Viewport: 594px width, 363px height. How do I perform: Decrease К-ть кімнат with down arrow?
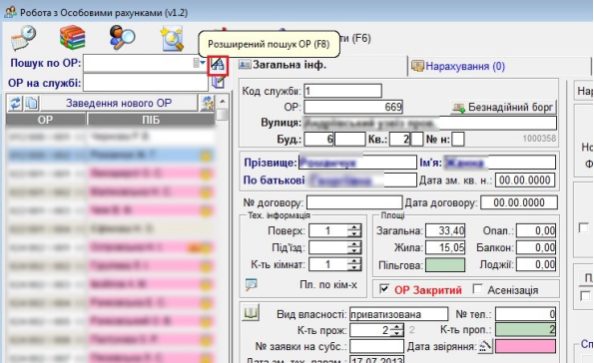pyautogui.click(x=355, y=268)
